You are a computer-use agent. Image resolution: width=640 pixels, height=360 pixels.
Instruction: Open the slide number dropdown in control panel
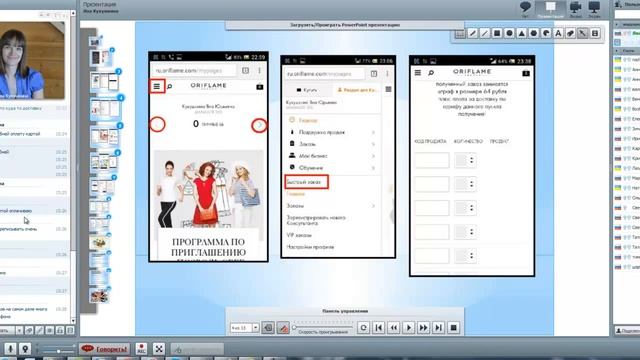pyautogui.click(x=256, y=328)
